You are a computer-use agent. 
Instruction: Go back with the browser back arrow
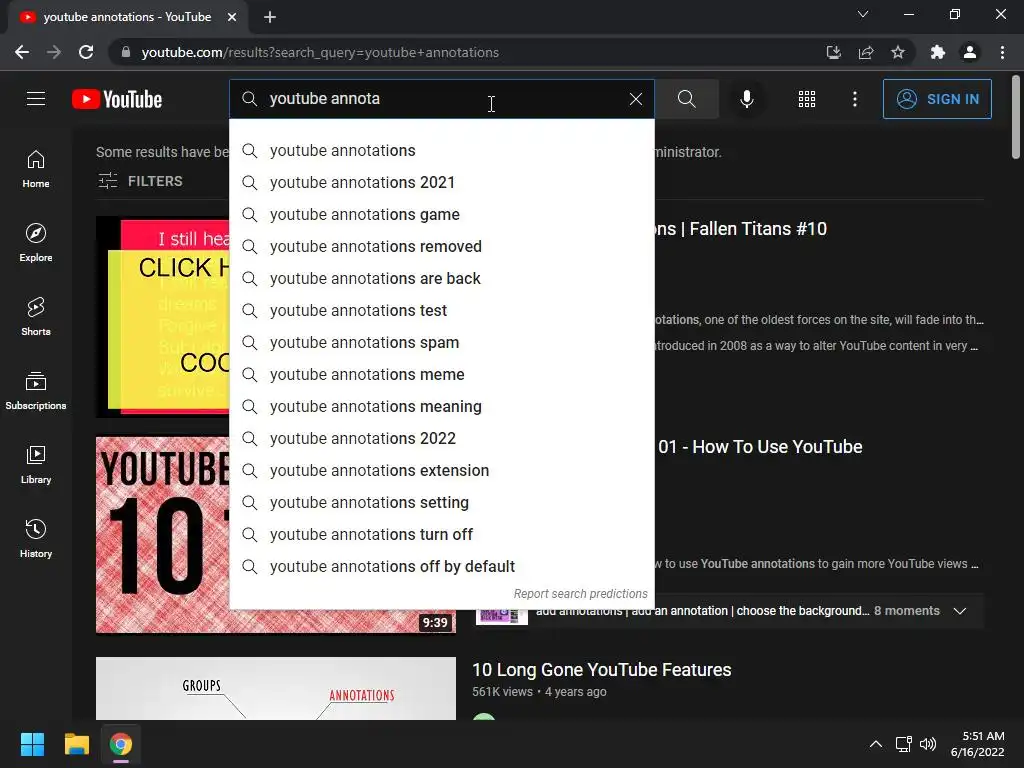pos(22,52)
